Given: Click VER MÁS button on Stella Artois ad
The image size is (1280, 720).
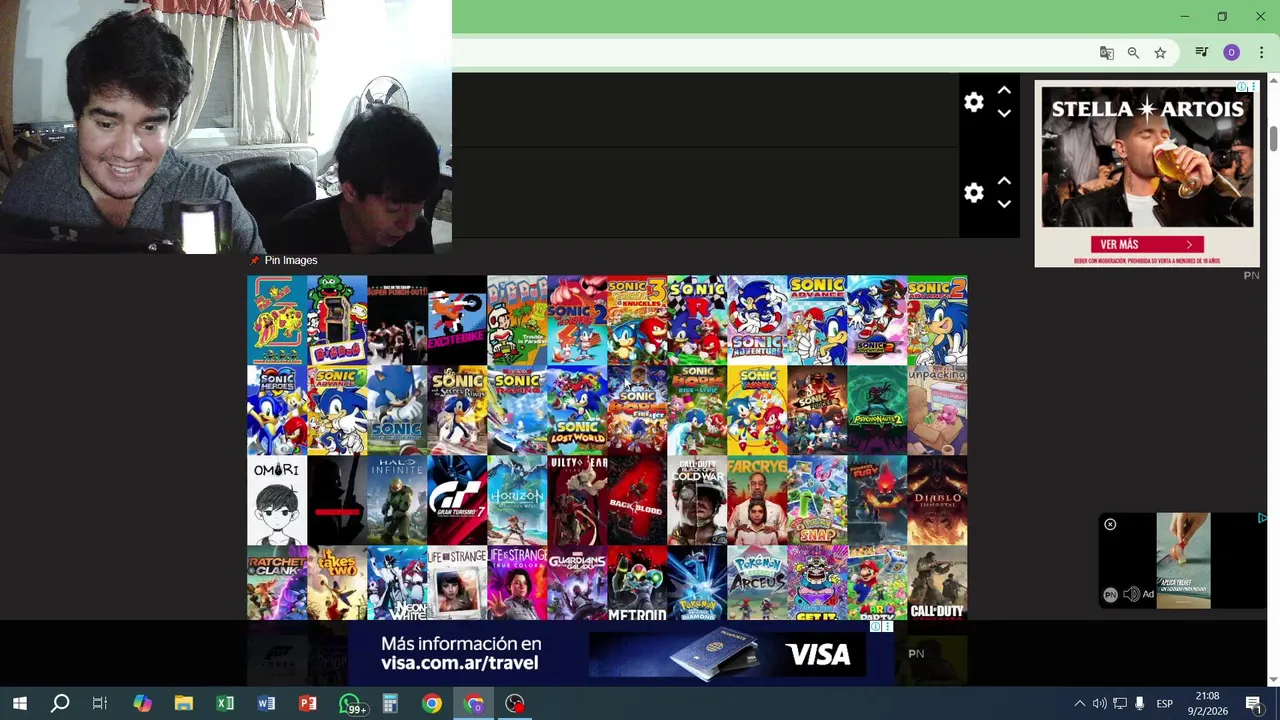Looking at the screenshot, I should [x=1146, y=244].
